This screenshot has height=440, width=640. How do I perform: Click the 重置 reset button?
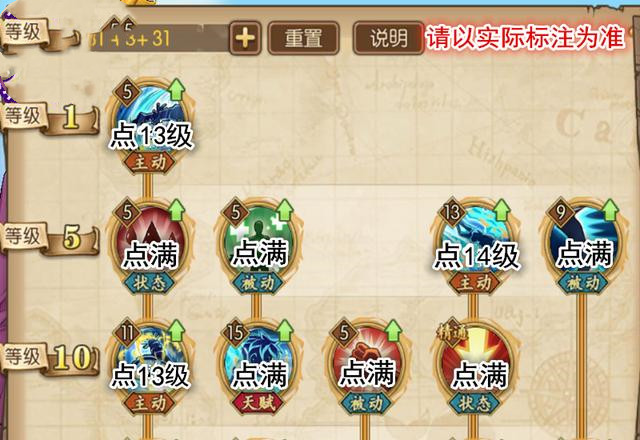[303, 38]
